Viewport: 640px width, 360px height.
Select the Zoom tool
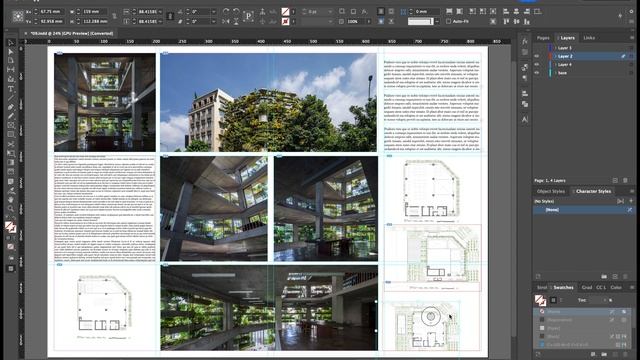pos(11,209)
